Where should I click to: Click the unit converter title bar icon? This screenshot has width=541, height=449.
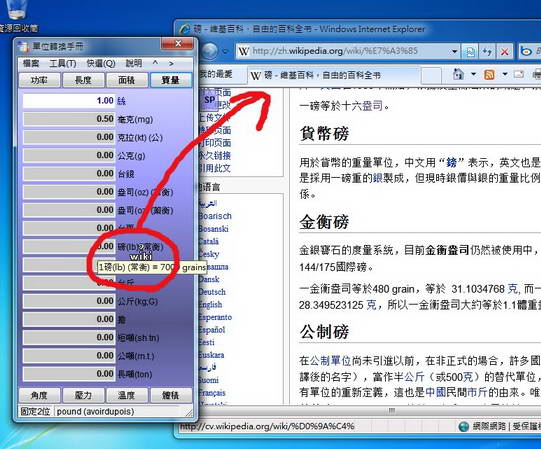(23, 46)
